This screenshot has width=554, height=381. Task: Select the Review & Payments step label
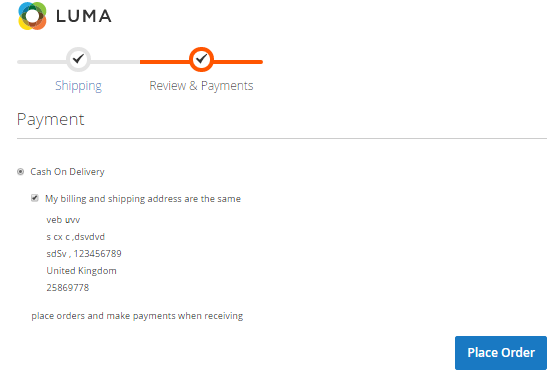pos(201,86)
